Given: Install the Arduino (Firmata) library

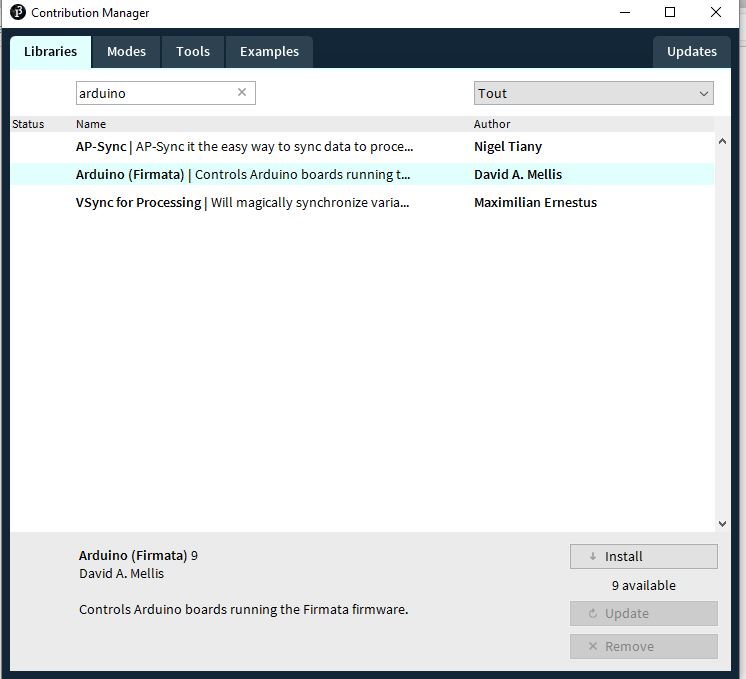Looking at the screenshot, I should pos(644,556).
